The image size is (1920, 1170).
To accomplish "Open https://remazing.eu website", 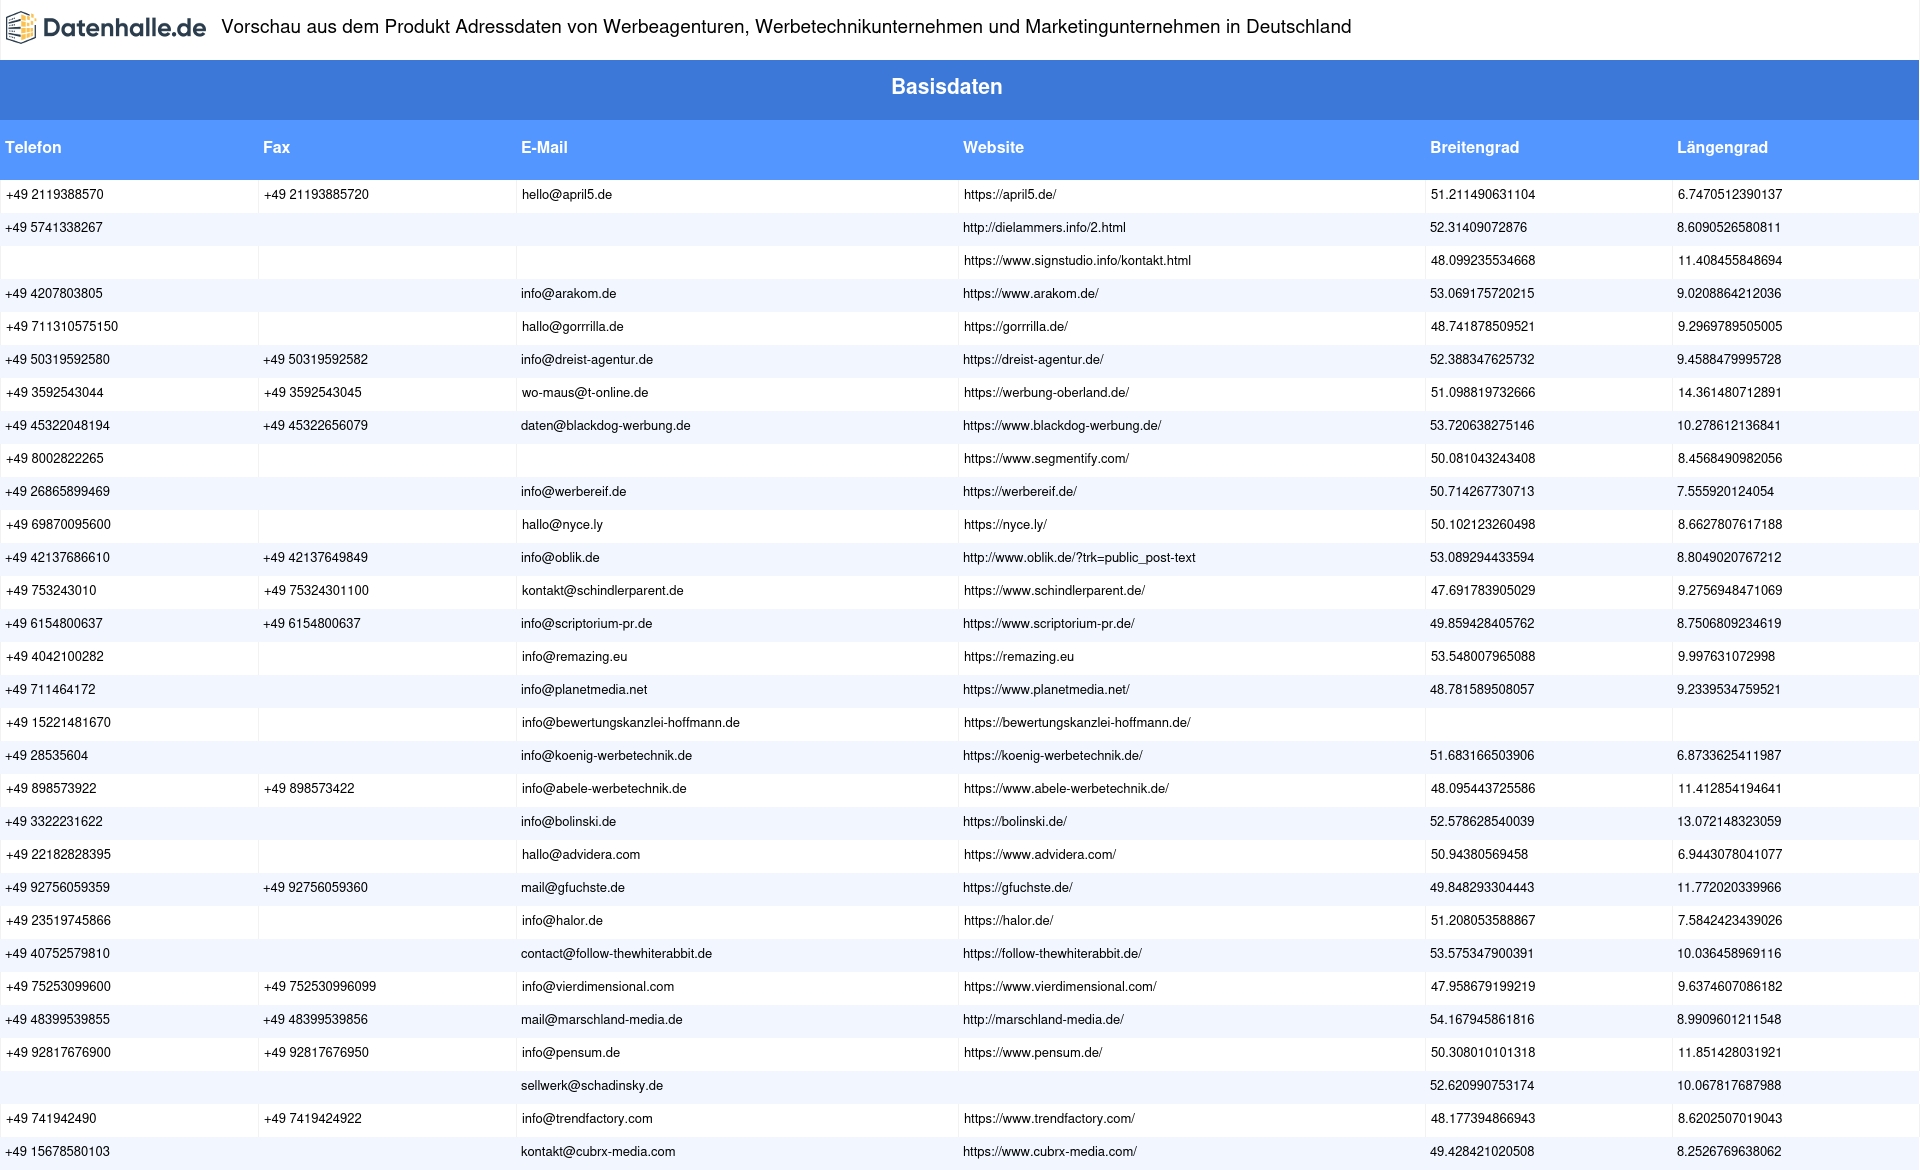I will (1019, 657).
